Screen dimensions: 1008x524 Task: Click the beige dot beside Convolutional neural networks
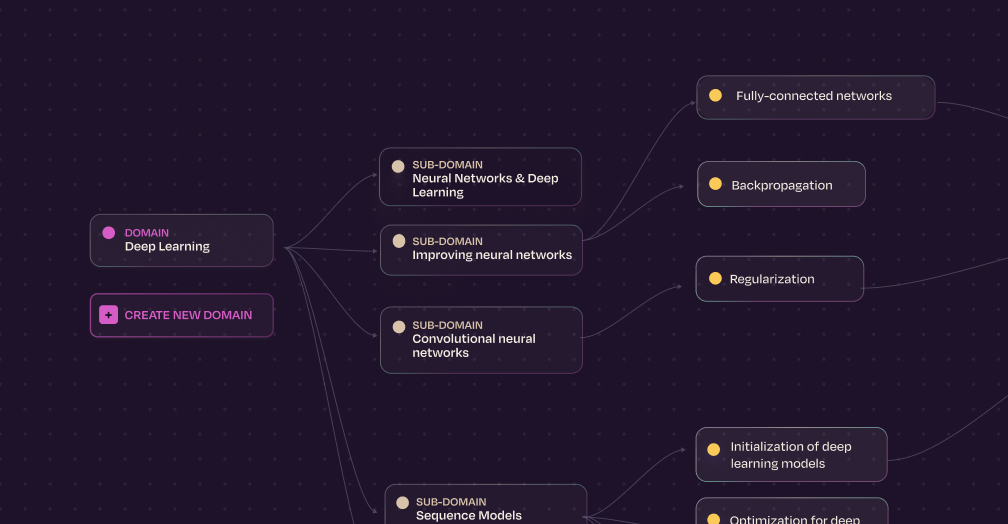399,326
